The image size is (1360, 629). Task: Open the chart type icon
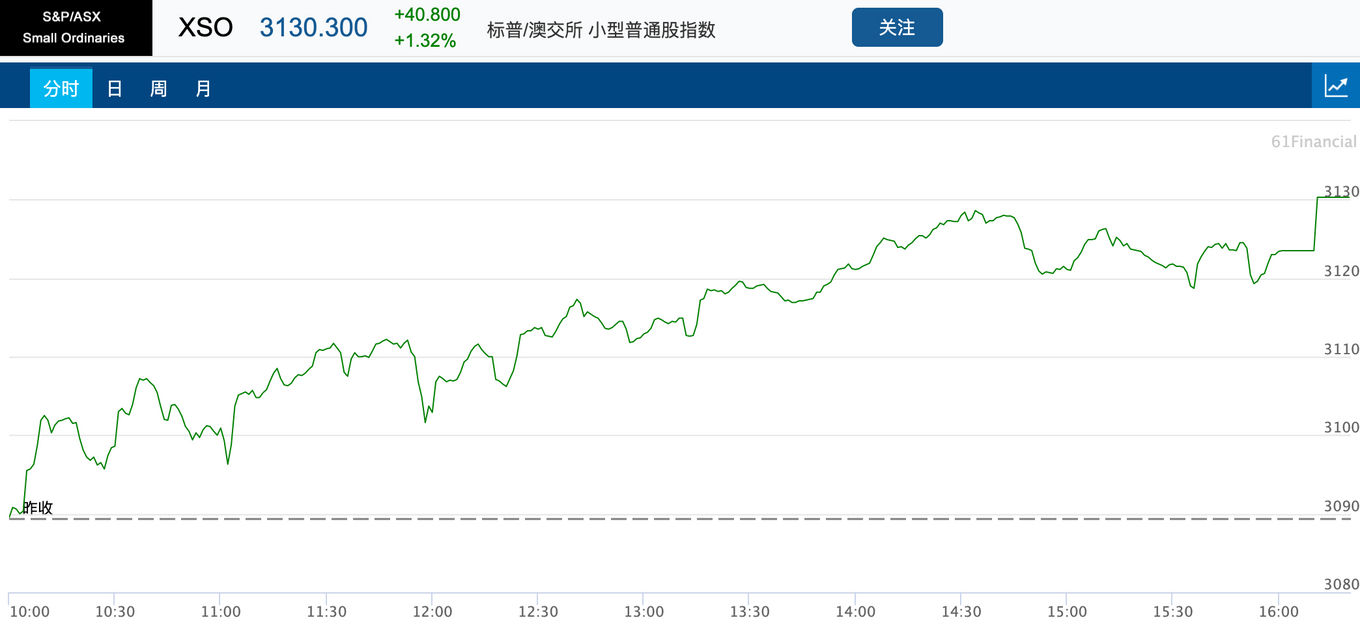[x=1336, y=86]
